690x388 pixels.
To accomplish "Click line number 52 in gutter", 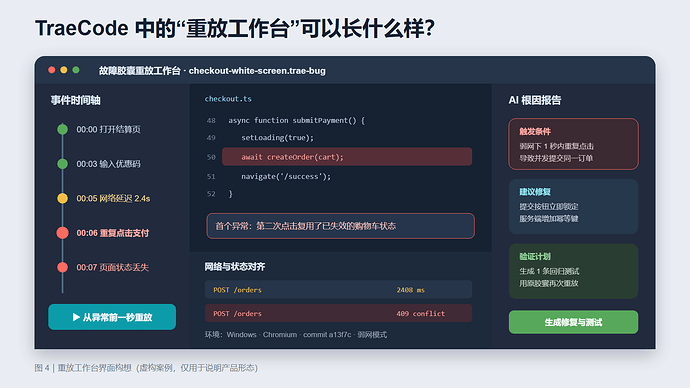I will pyautogui.click(x=211, y=194).
